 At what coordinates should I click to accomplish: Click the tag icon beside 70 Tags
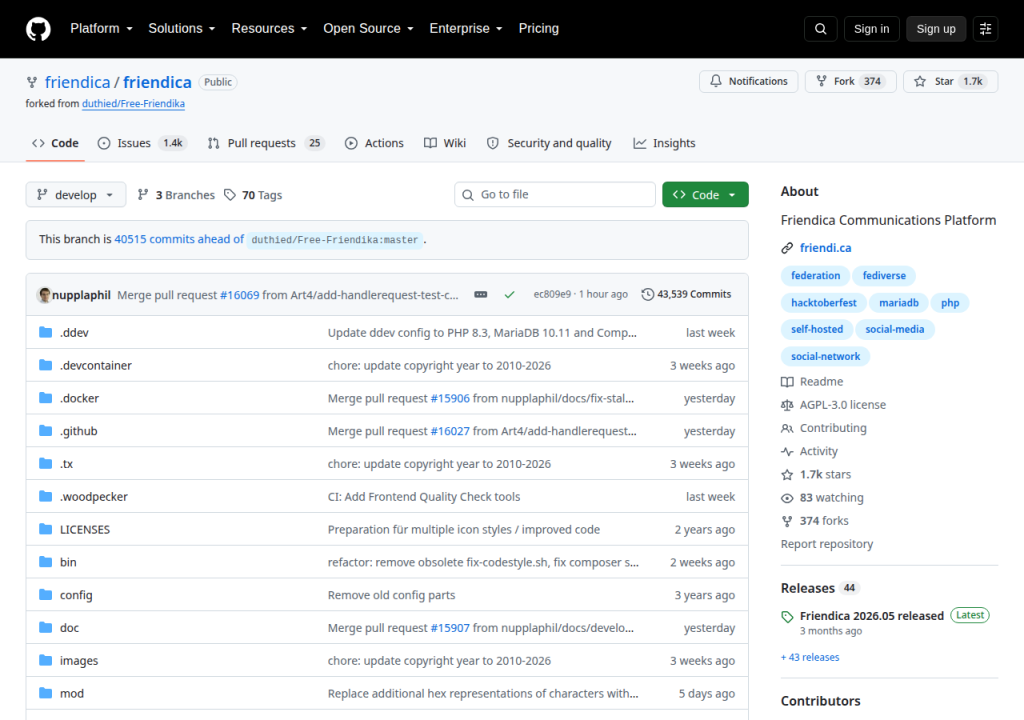click(x=230, y=195)
